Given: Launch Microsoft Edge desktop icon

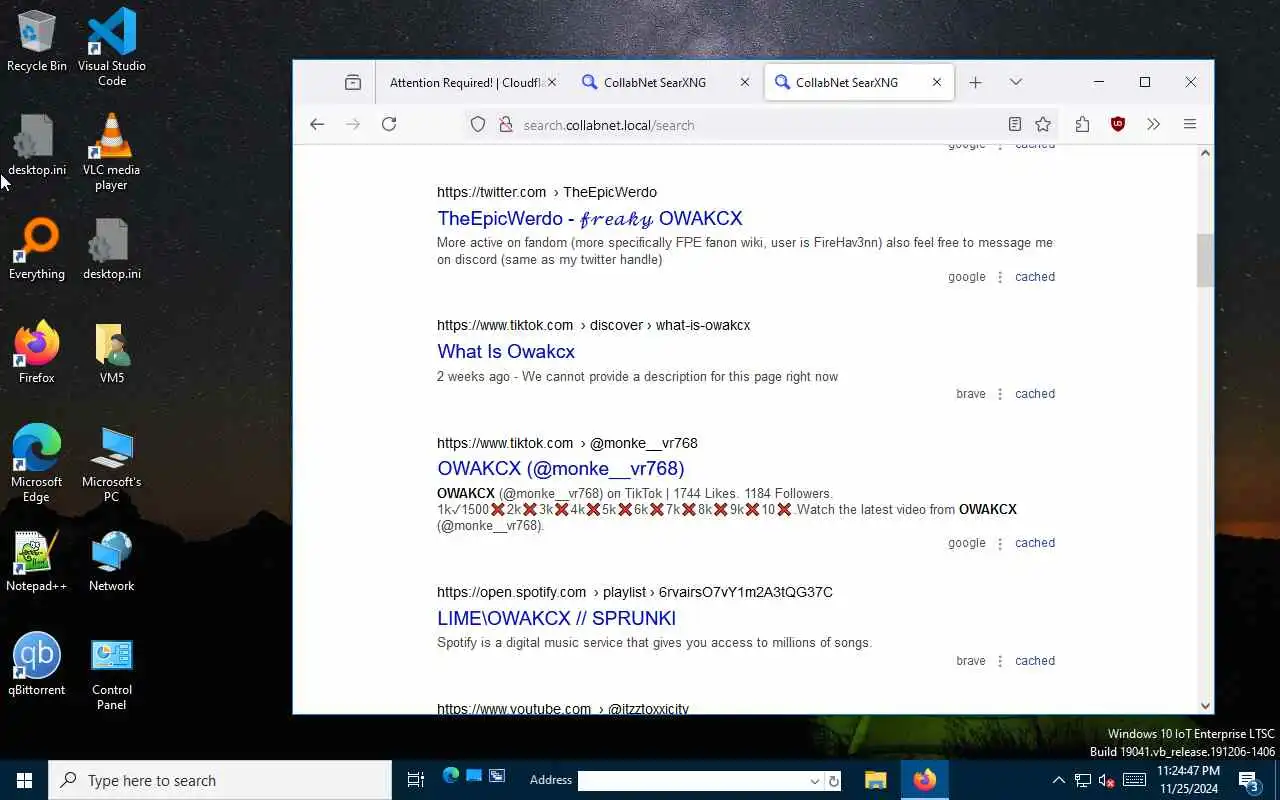Looking at the screenshot, I should tap(36, 464).
